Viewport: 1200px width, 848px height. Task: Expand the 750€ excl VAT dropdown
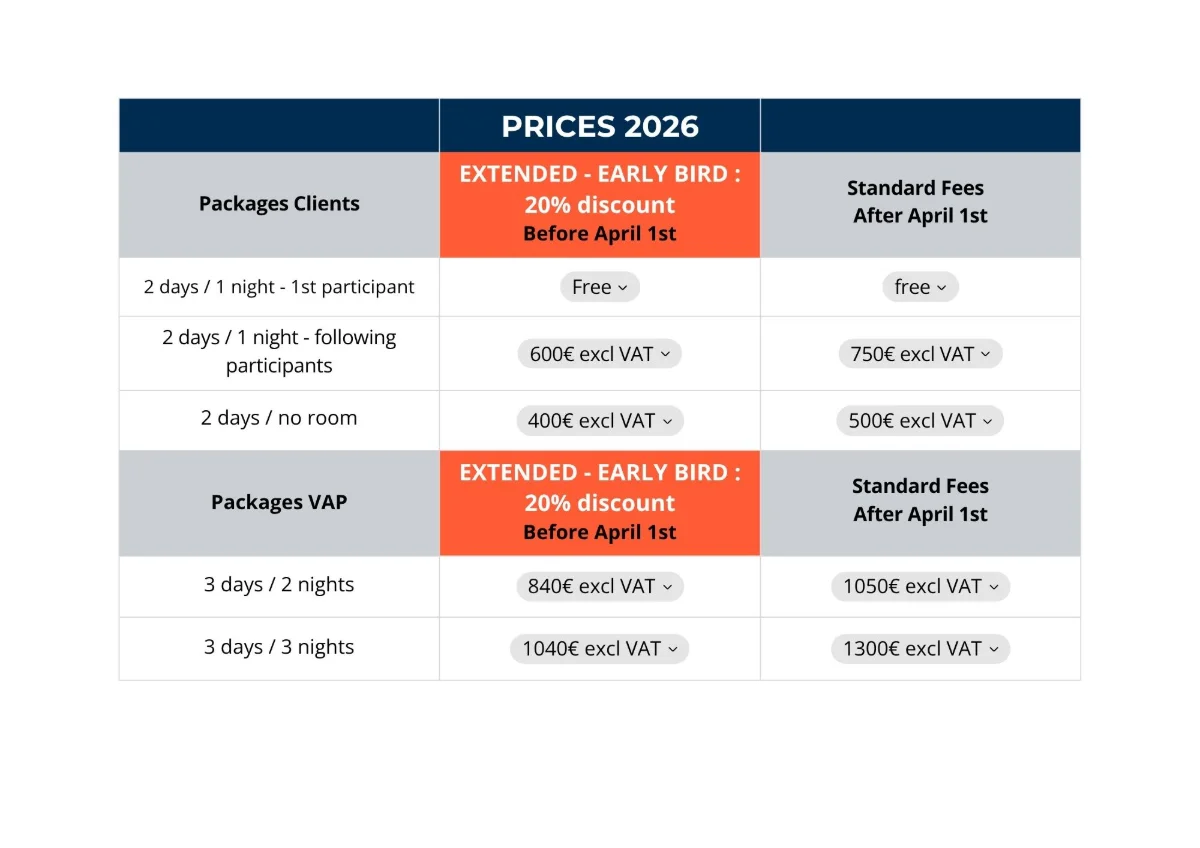(920, 354)
